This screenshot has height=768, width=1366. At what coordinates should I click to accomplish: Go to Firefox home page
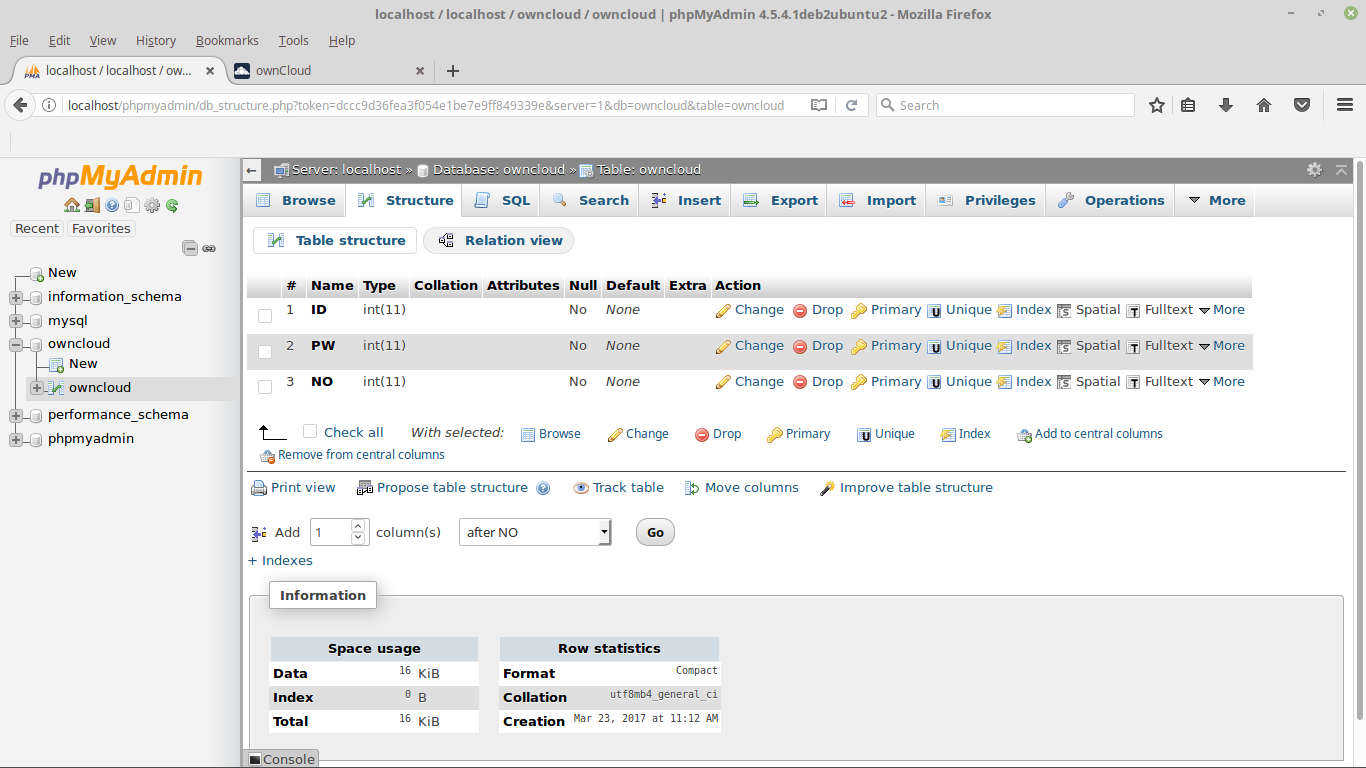[1264, 105]
